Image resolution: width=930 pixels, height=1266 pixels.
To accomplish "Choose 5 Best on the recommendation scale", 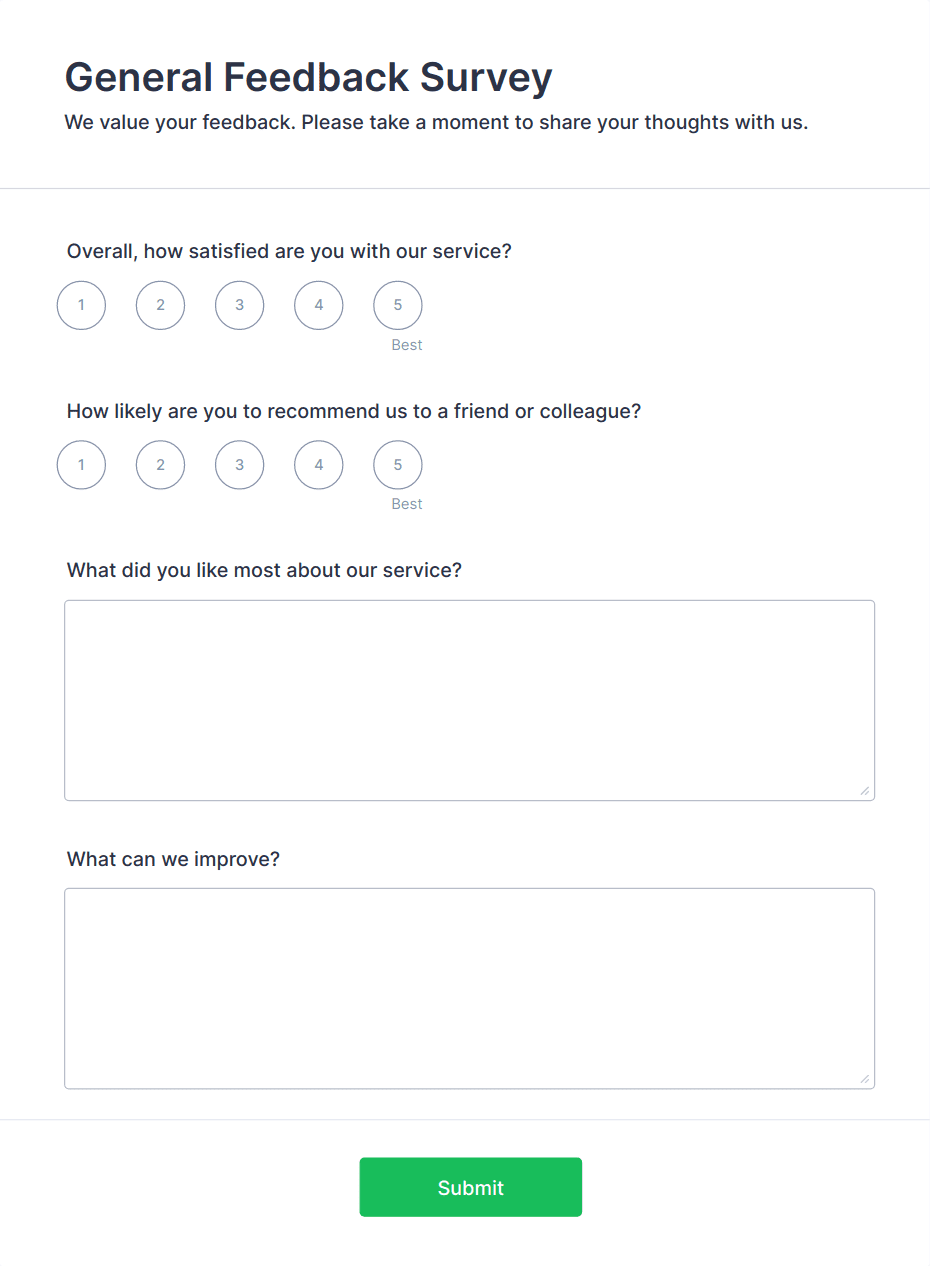I will click(x=397, y=464).
